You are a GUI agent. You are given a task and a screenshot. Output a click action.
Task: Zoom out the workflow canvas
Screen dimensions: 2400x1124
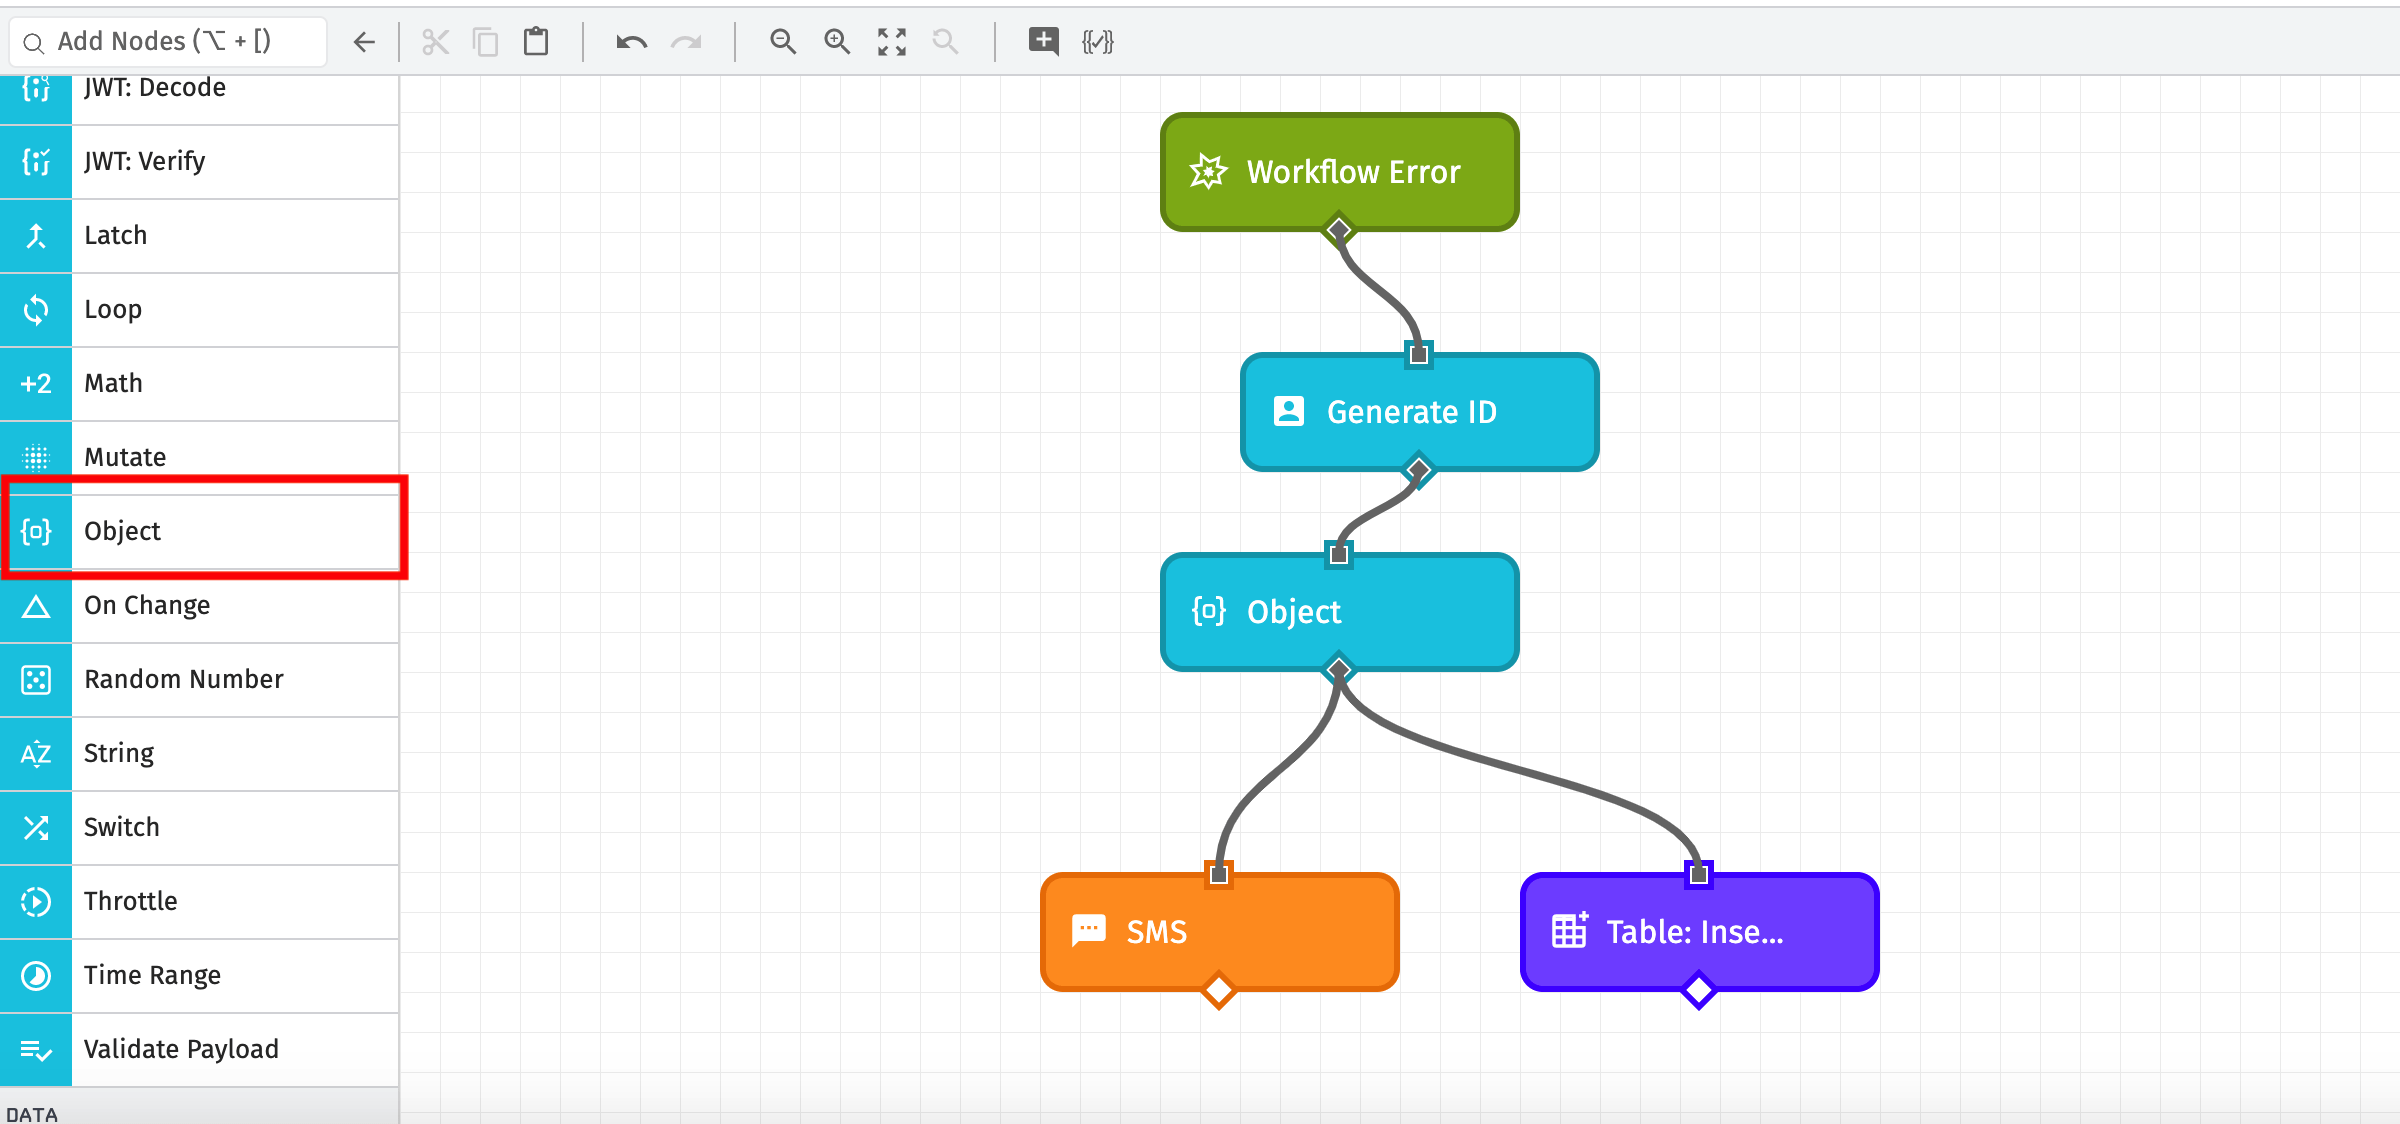click(783, 41)
